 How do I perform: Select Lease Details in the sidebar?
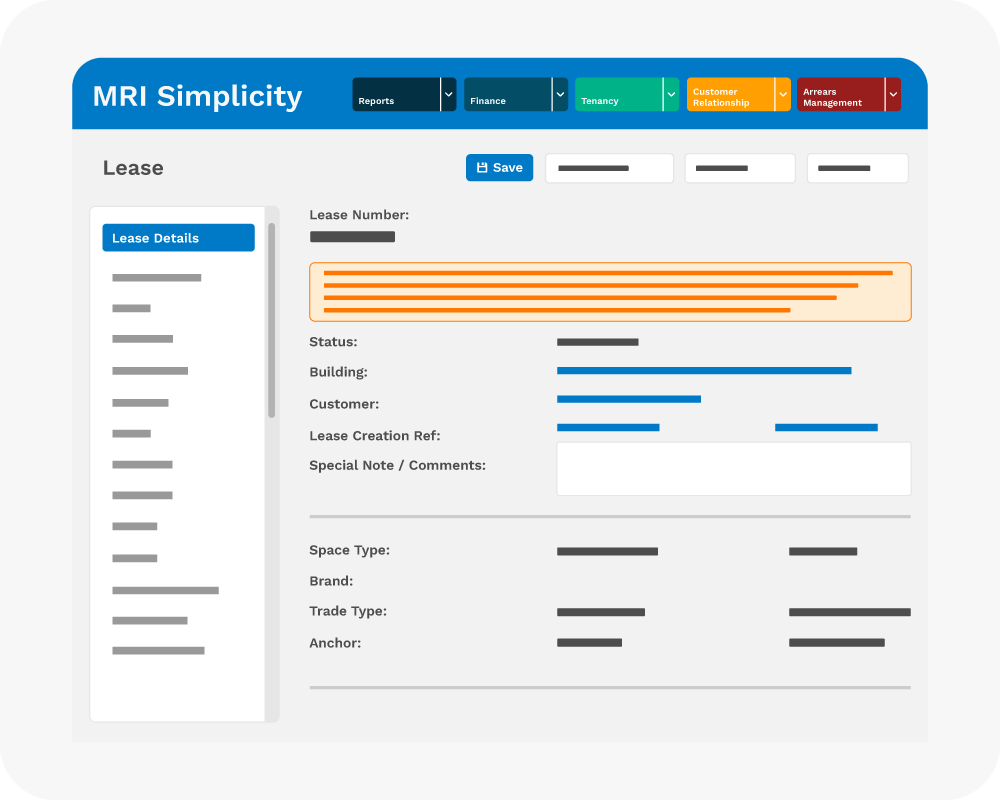point(178,238)
